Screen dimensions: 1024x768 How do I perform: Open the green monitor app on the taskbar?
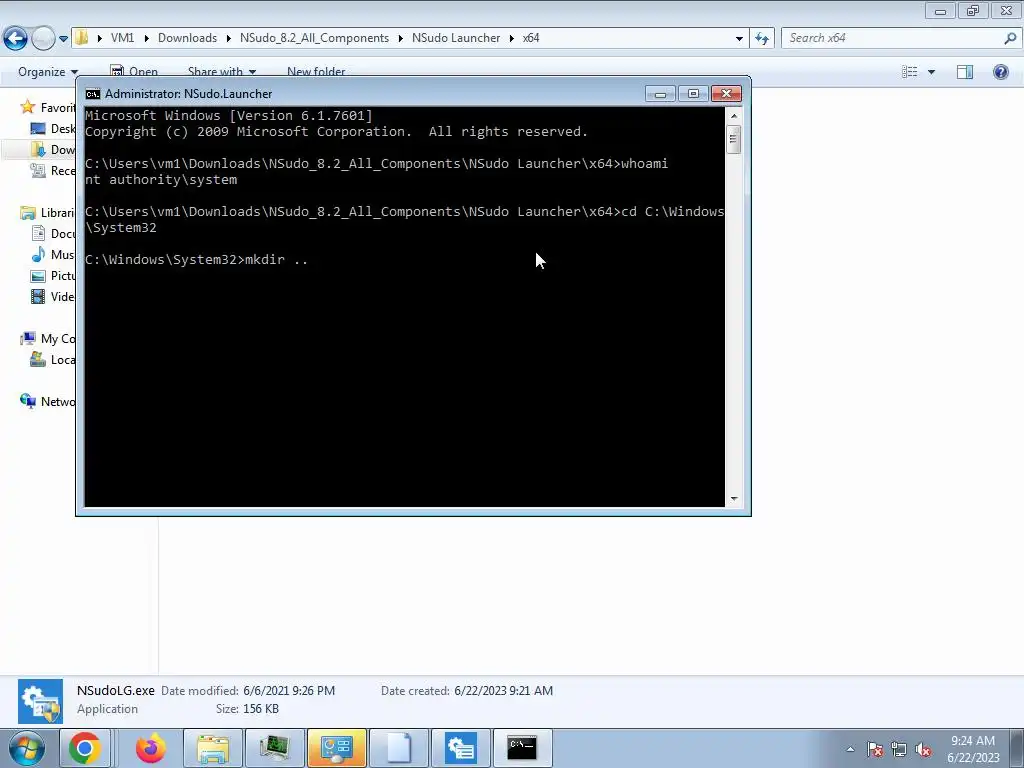[274, 748]
